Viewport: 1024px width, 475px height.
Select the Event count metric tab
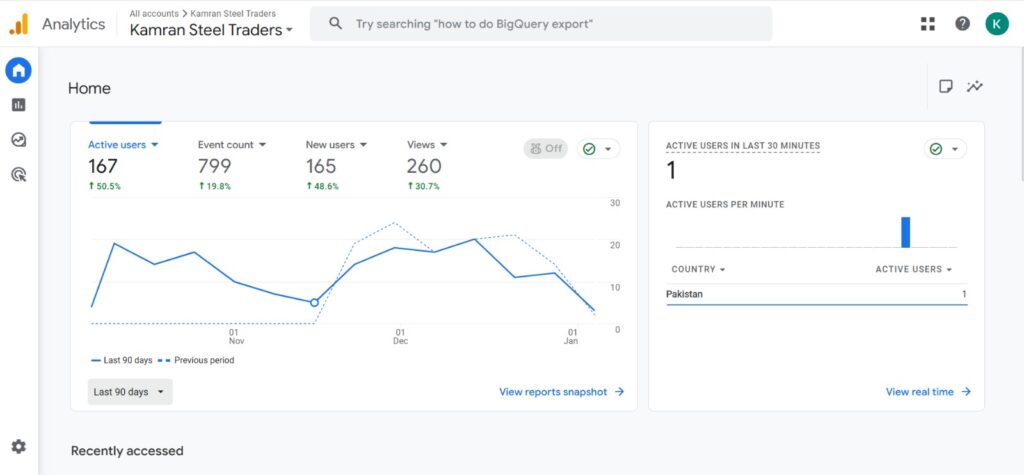click(232, 145)
